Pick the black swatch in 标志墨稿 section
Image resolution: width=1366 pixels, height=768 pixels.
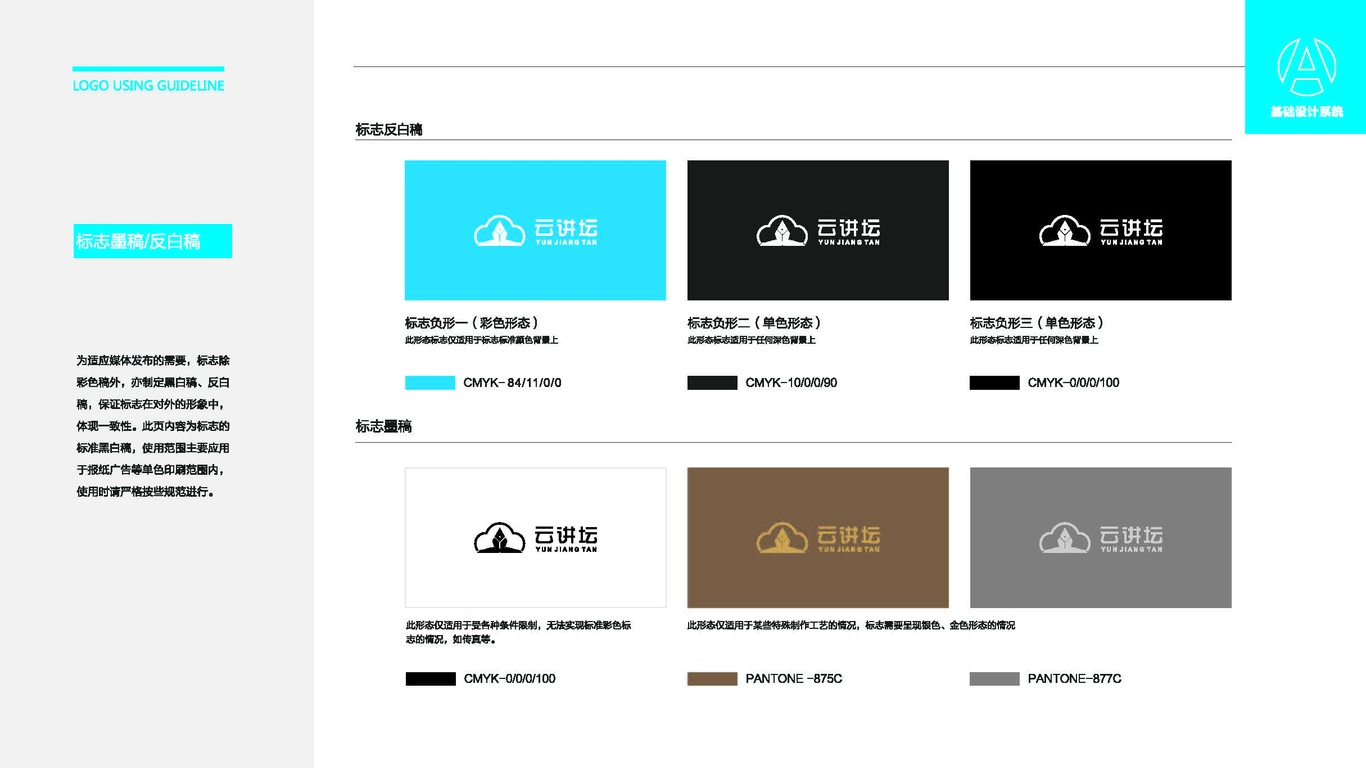click(430, 679)
